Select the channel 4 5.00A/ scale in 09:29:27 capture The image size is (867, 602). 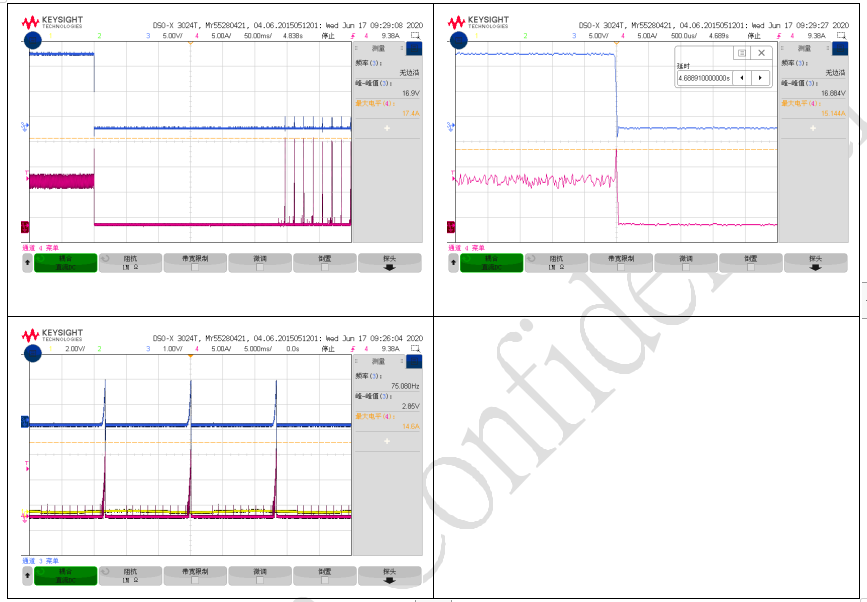point(647,36)
